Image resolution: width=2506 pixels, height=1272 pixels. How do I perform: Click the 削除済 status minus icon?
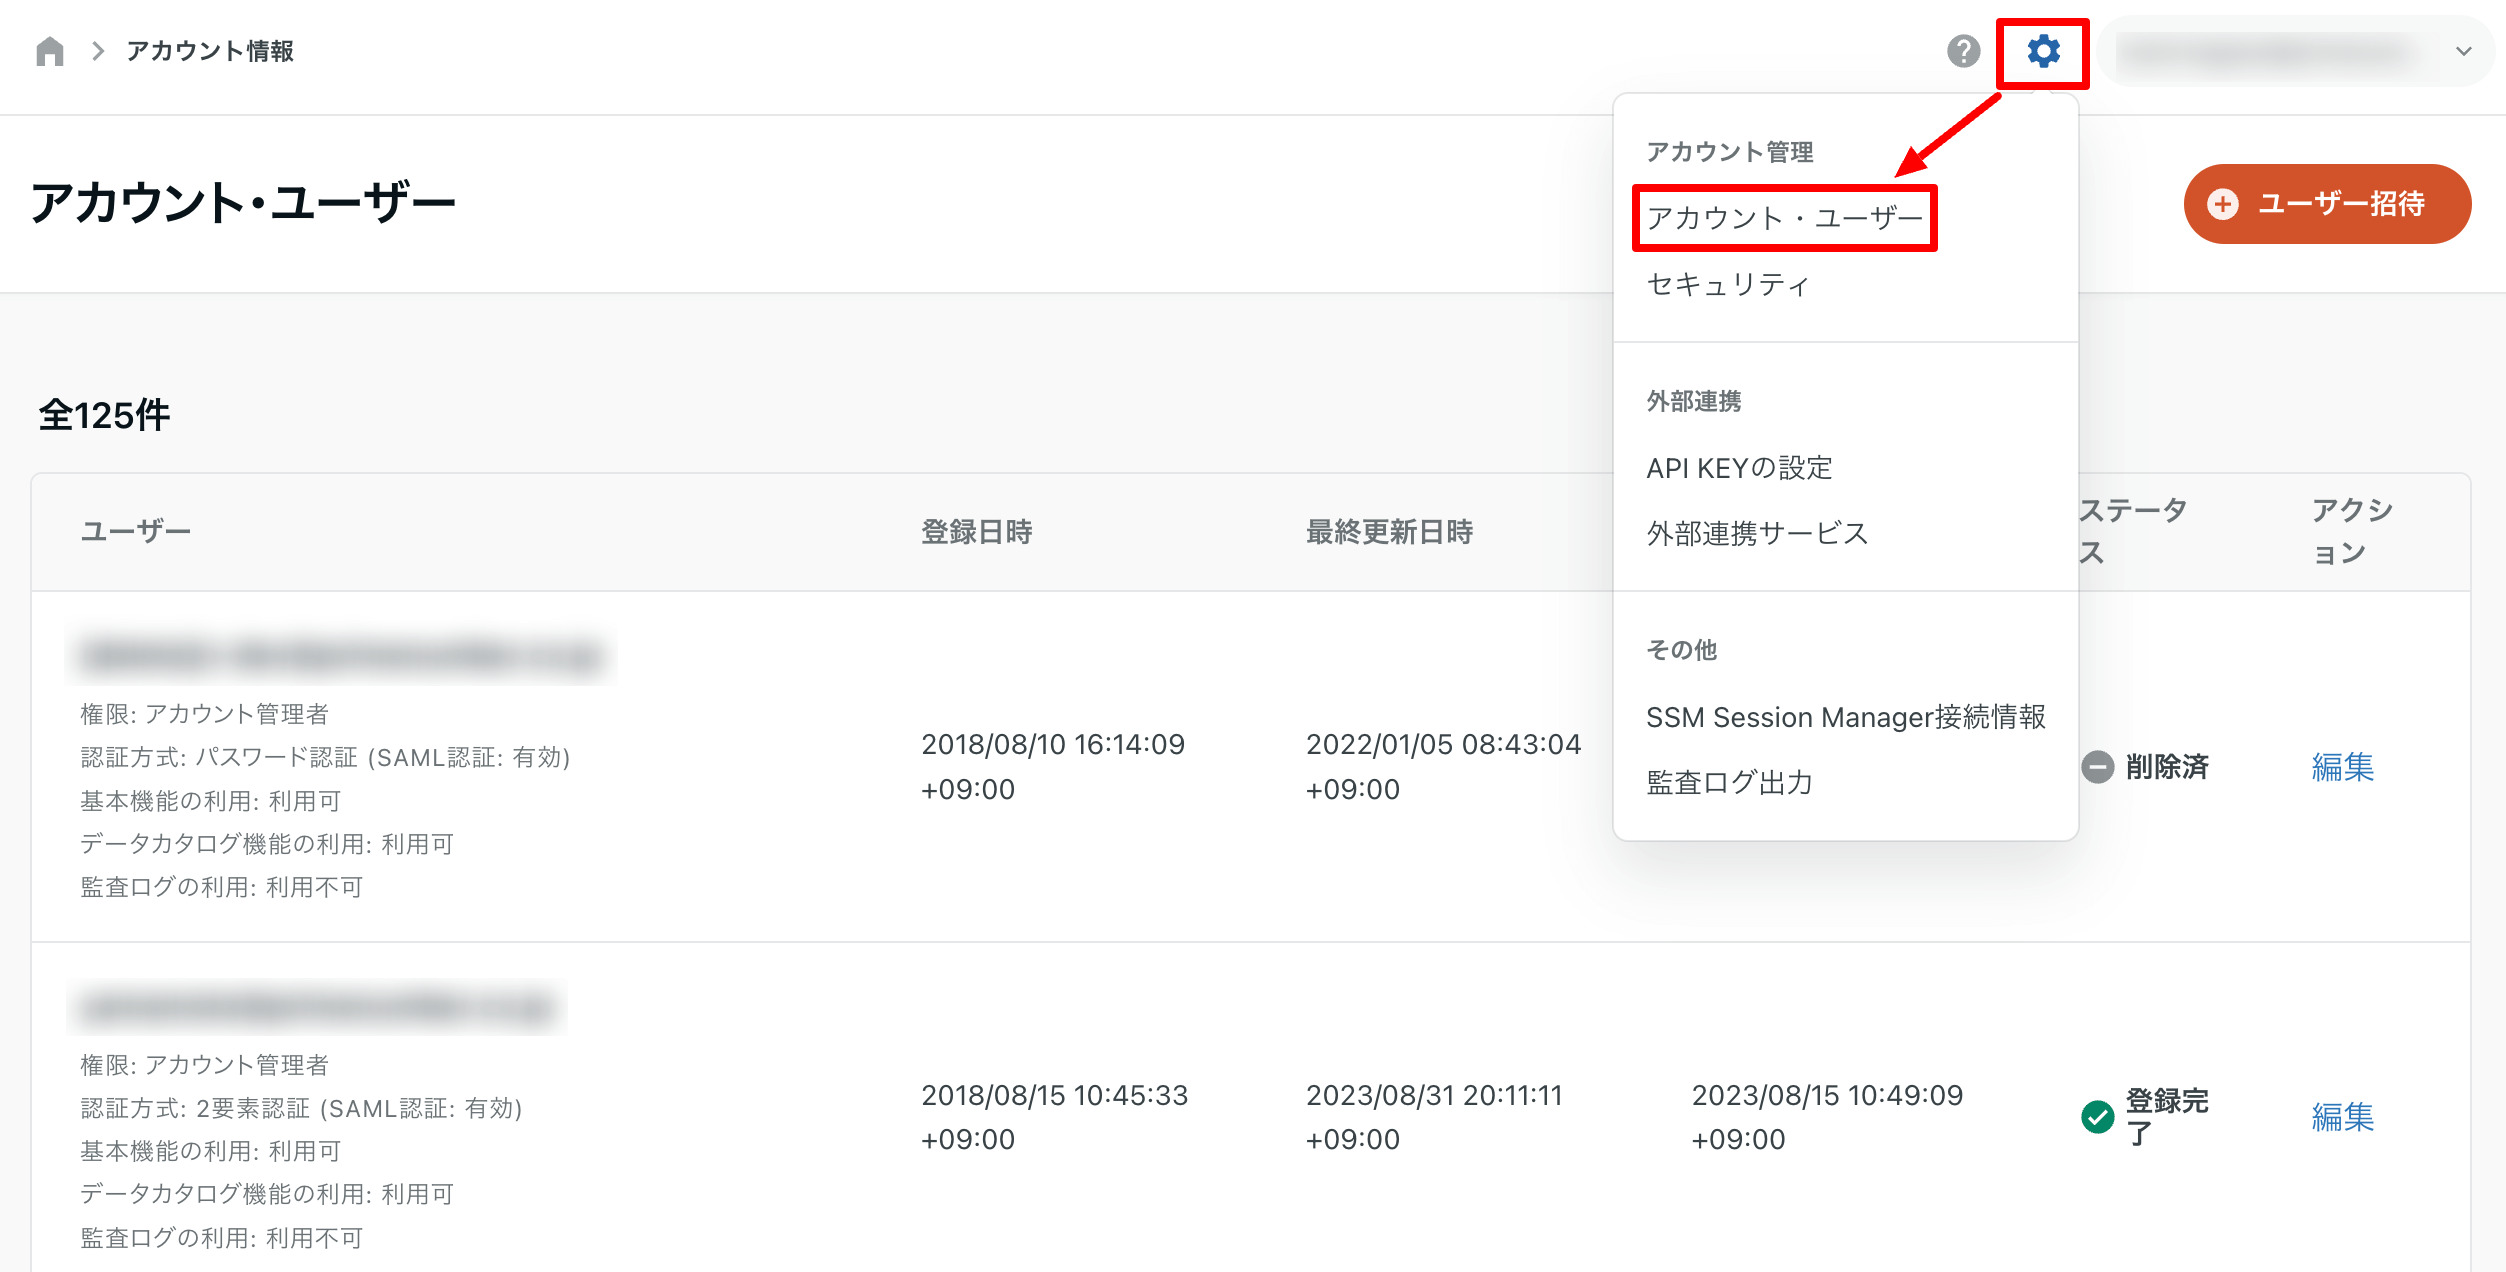(2097, 767)
